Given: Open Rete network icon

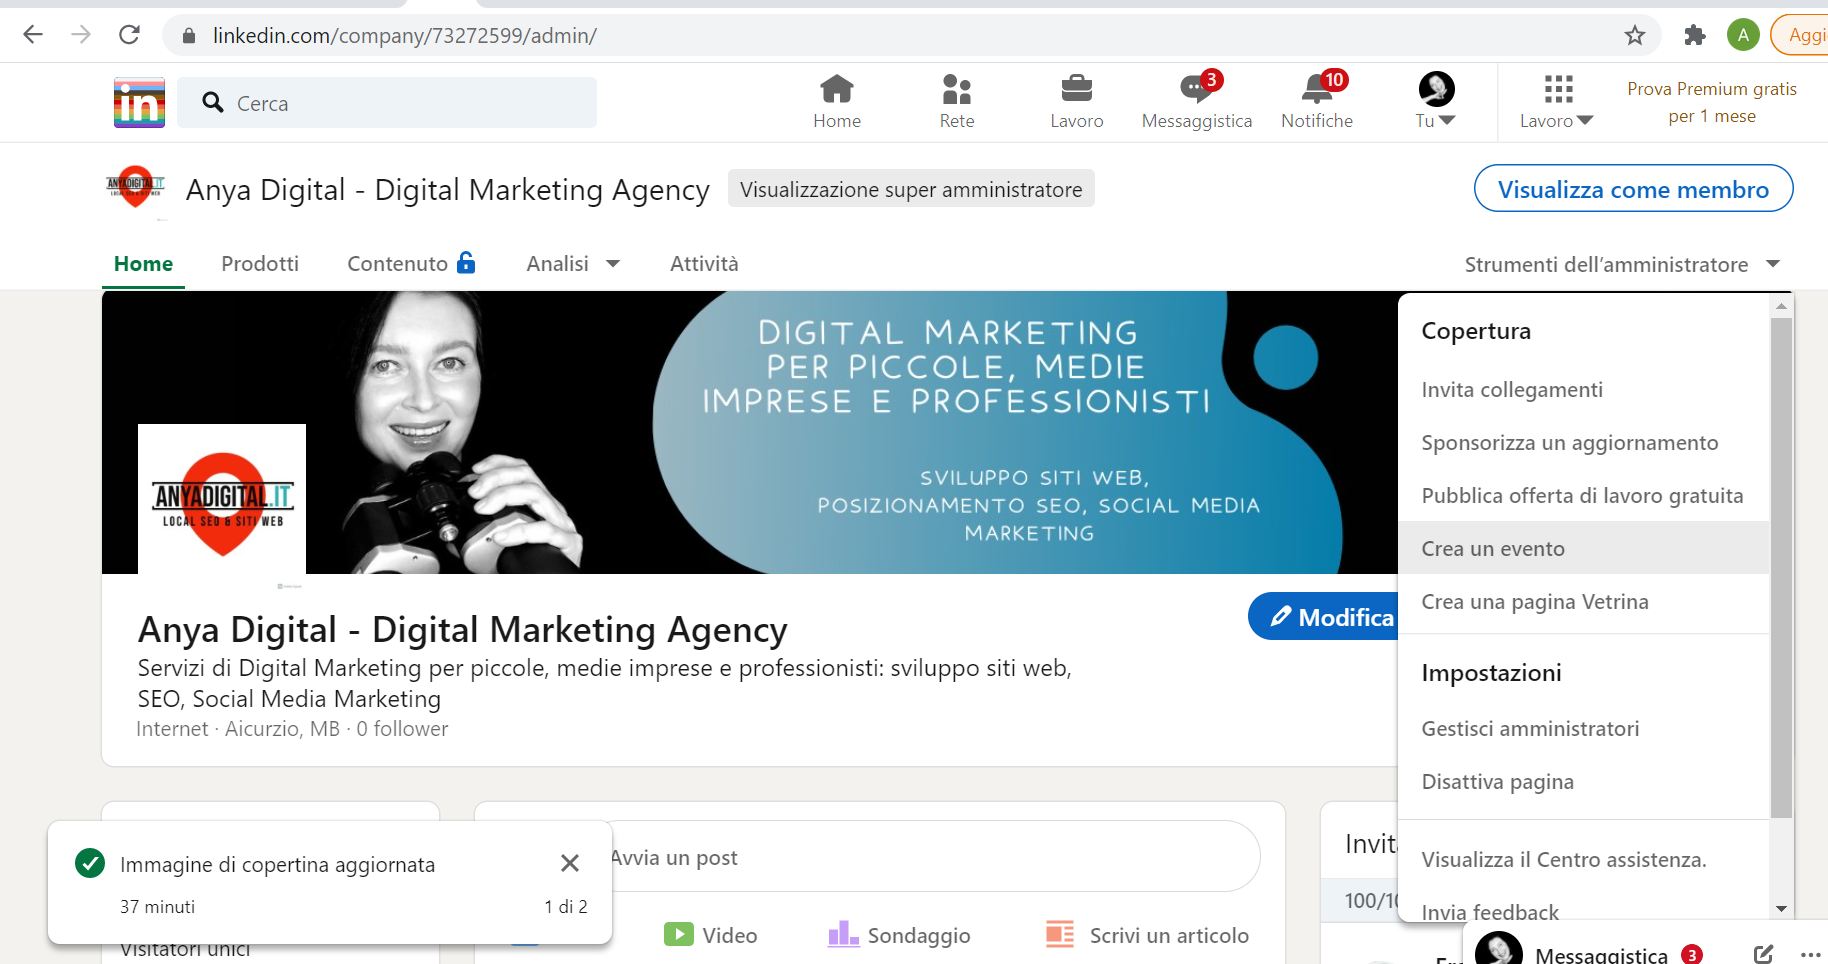Looking at the screenshot, I should (x=956, y=90).
